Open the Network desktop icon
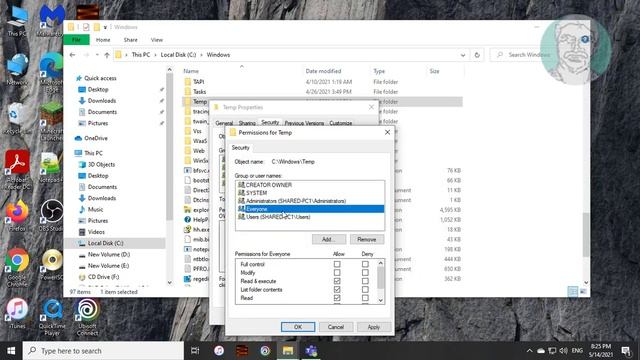 click(17, 69)
